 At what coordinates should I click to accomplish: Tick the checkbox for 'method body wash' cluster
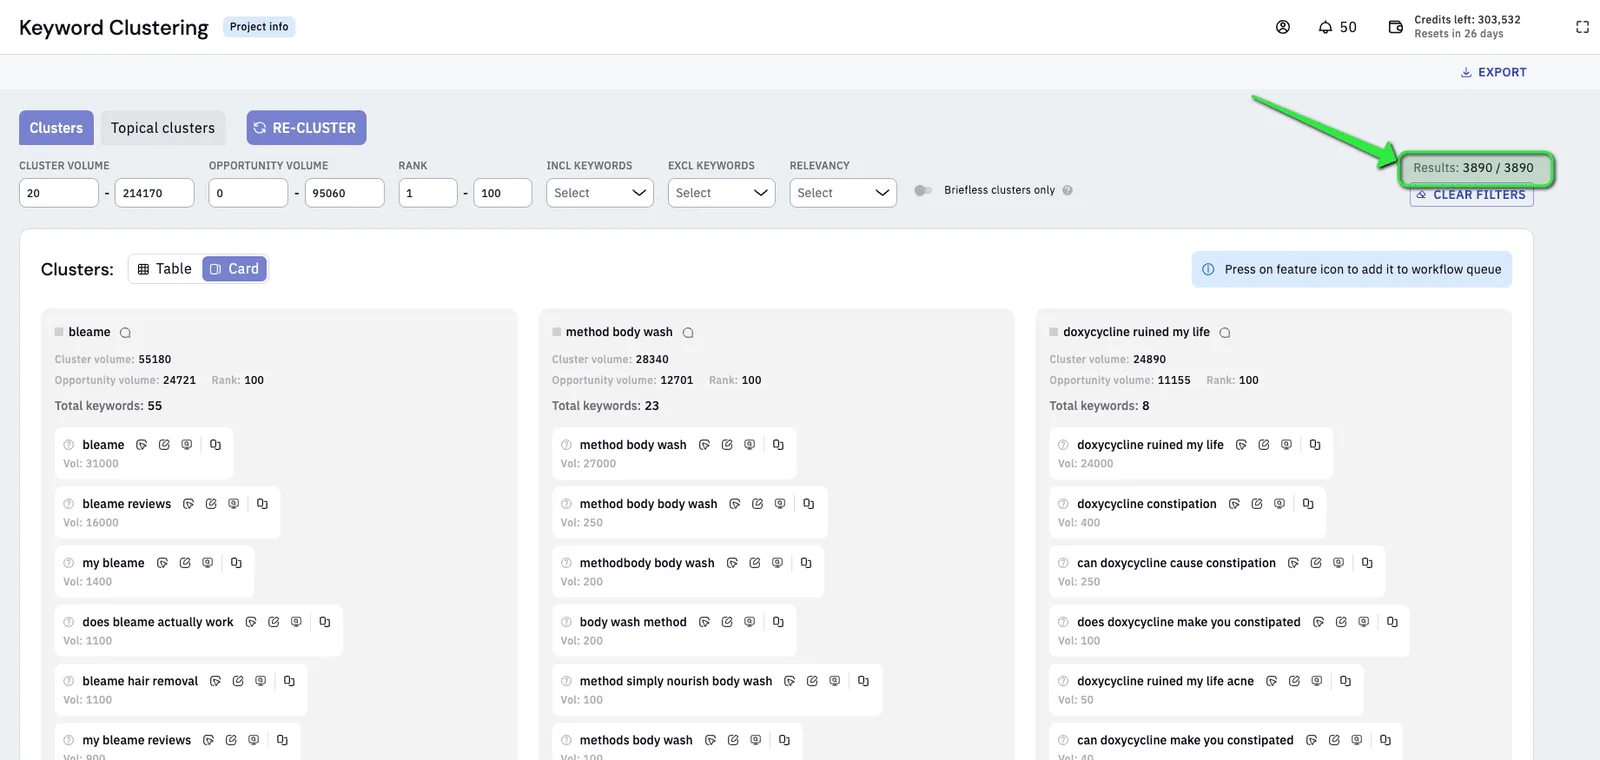tap(556, 332)
